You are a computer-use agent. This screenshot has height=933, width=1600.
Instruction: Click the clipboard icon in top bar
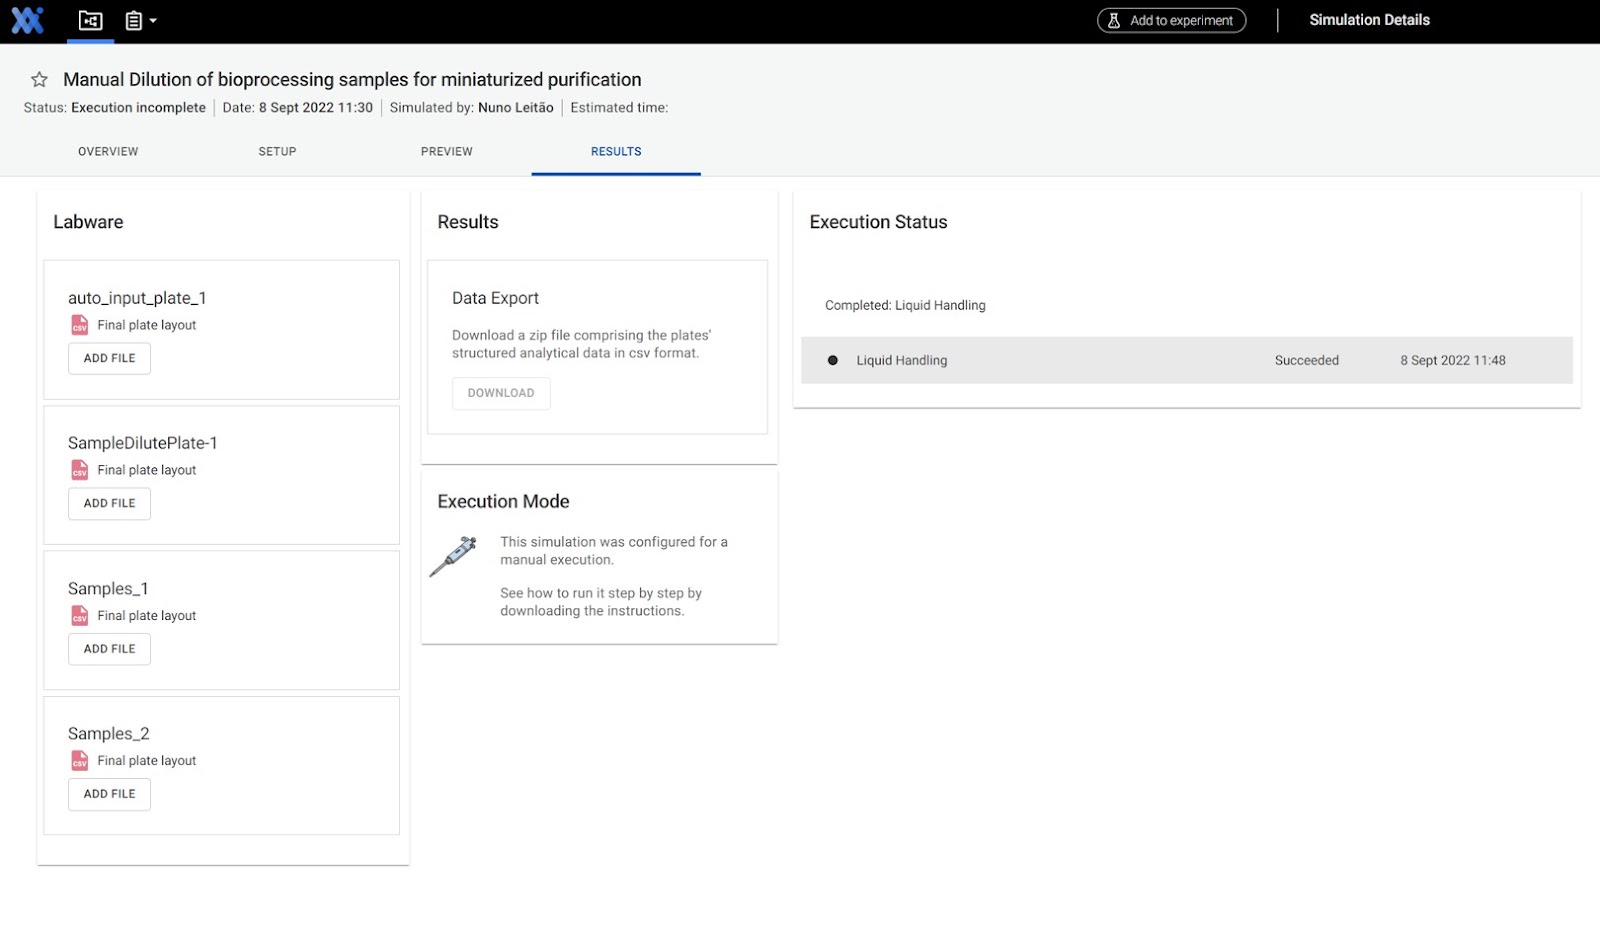(133, 20)
